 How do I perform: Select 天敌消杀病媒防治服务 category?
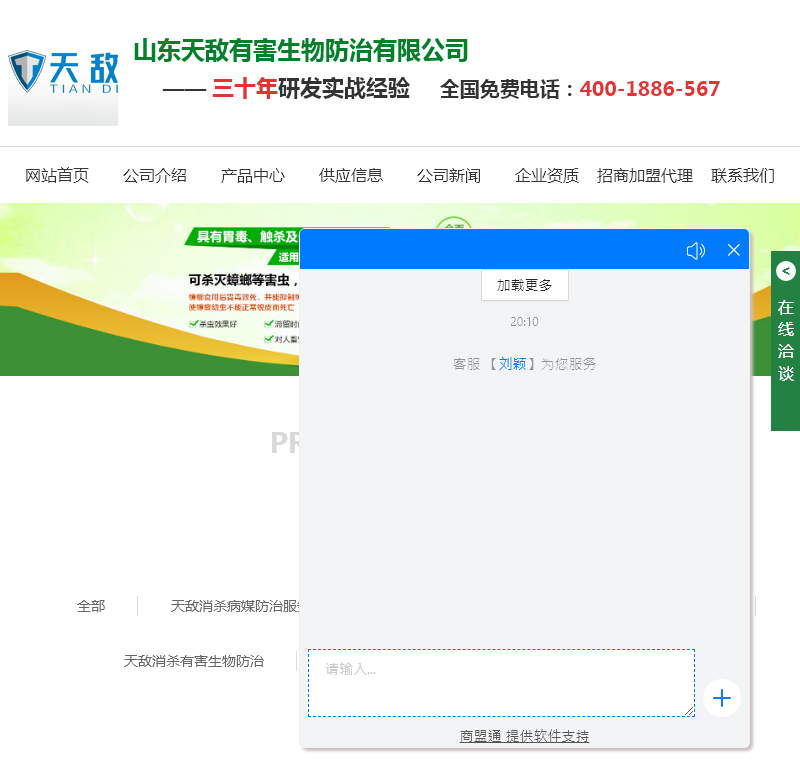click(x=235, y=606)
